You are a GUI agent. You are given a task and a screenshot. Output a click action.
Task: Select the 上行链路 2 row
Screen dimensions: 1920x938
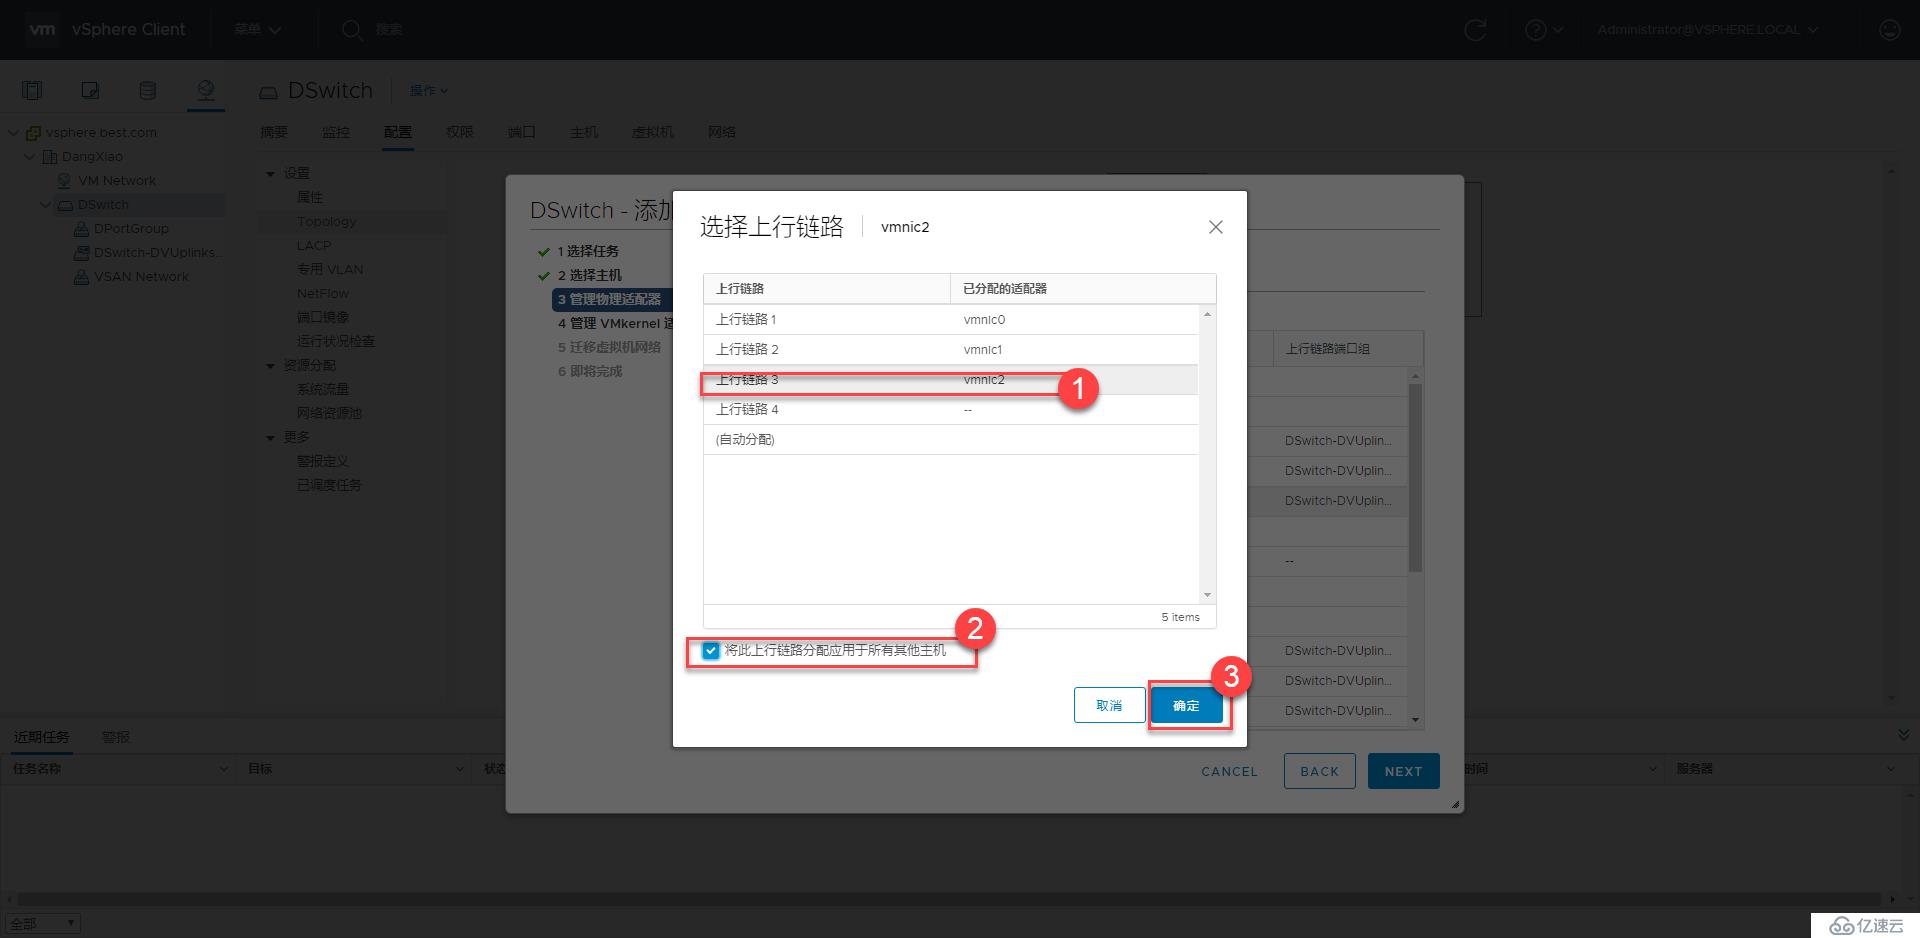coord(950,350)
